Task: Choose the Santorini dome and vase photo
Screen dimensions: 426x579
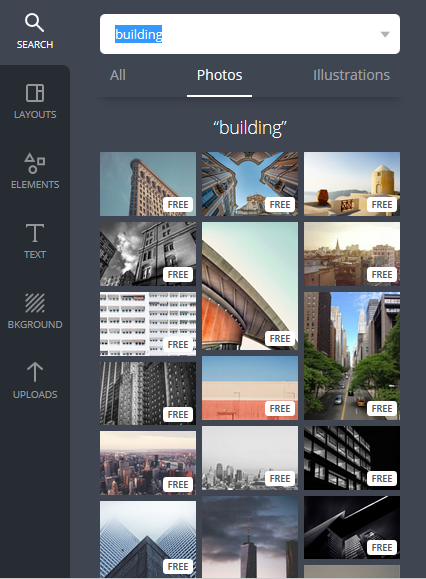Action: click(352, 184)
